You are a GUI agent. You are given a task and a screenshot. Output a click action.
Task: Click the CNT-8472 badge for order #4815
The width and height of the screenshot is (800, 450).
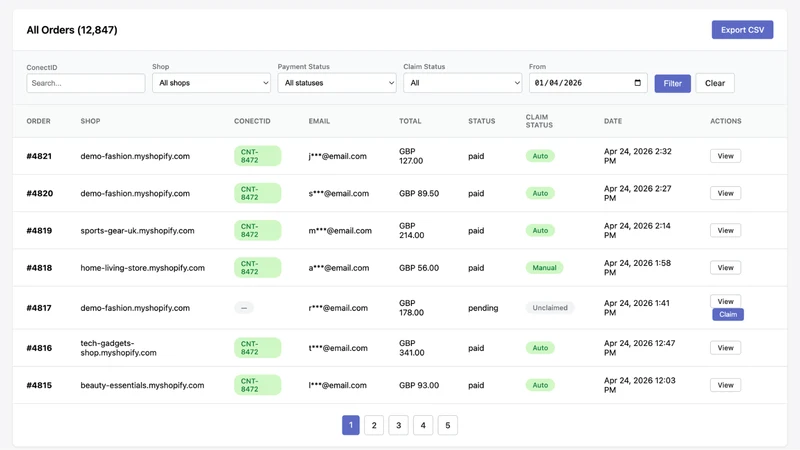coord(257,385)
